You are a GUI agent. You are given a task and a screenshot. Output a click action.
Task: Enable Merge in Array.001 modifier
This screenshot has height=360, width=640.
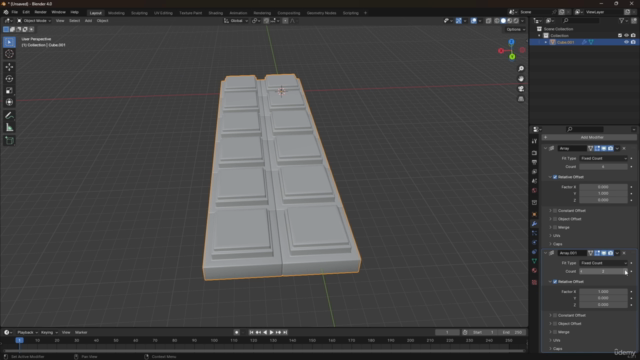point(555,332)
